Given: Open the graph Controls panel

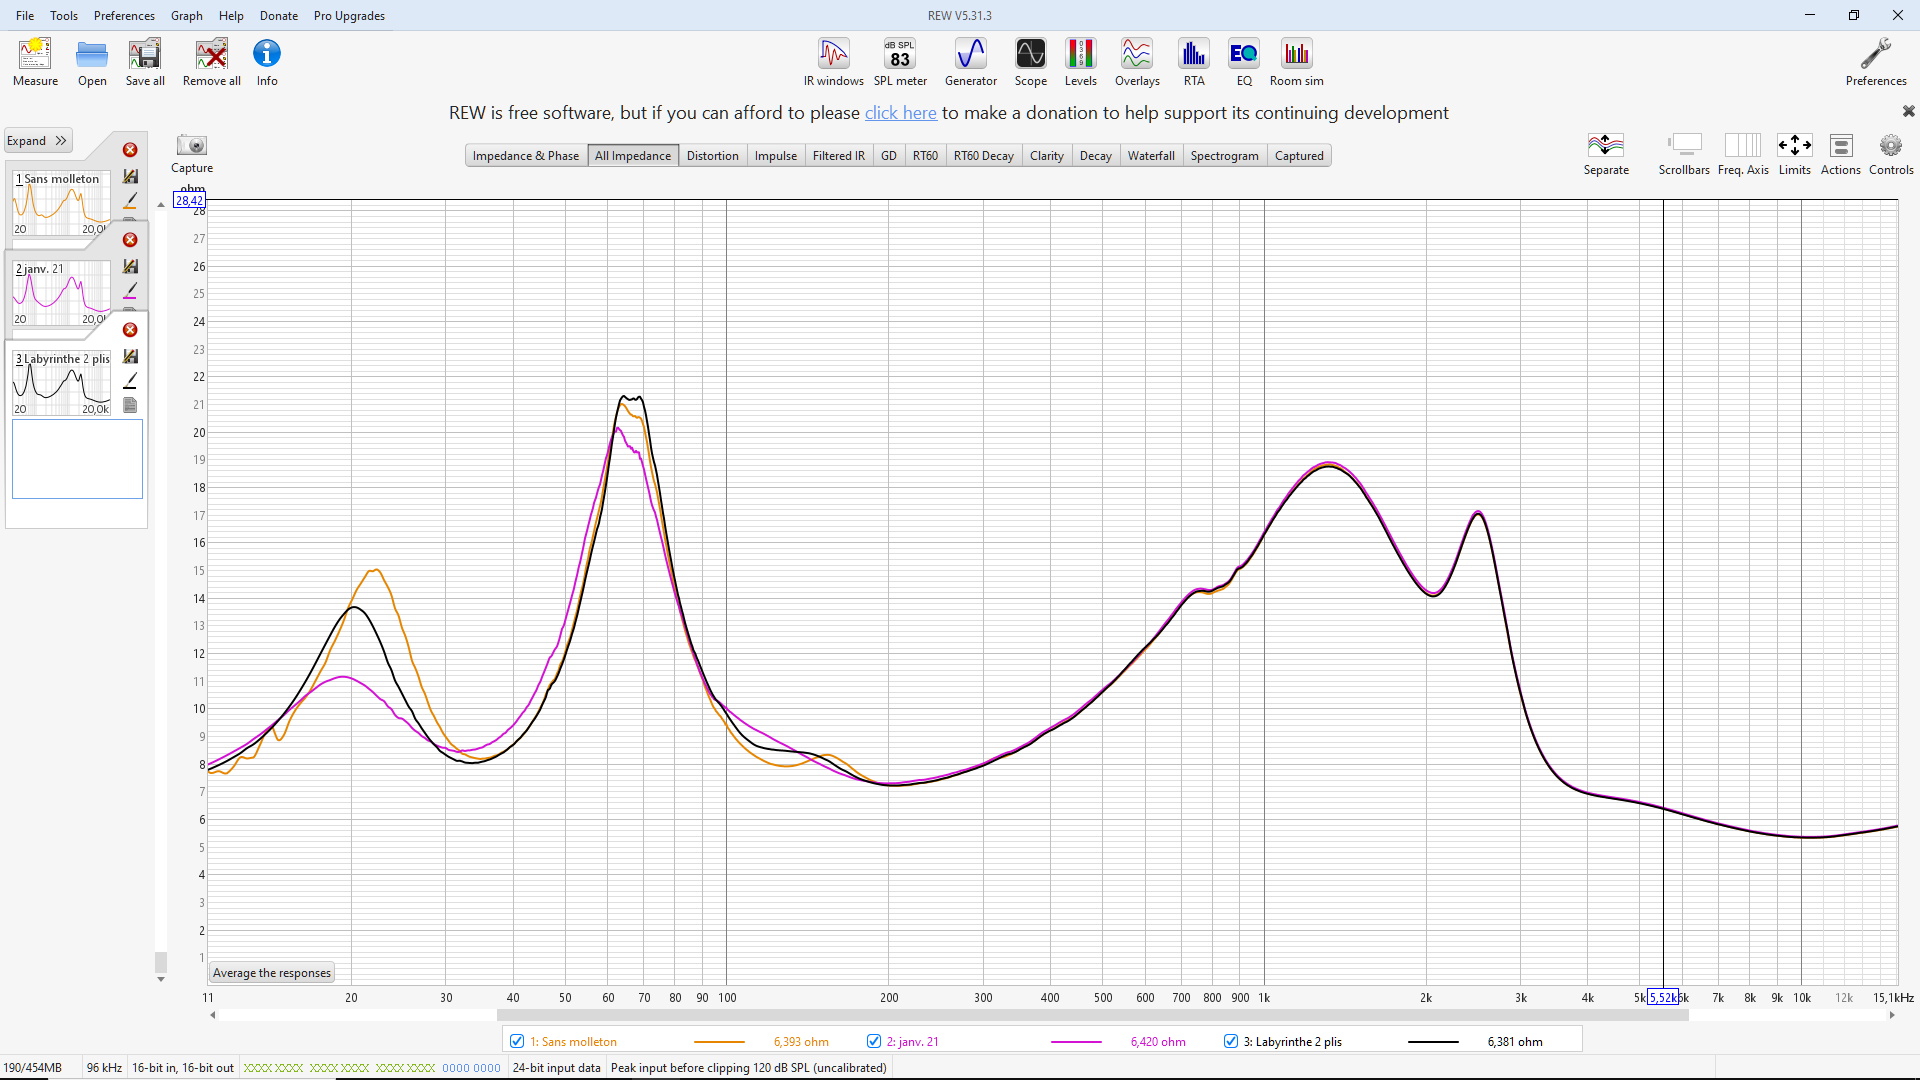Looking at the screenshot, I should (1890, 153).
